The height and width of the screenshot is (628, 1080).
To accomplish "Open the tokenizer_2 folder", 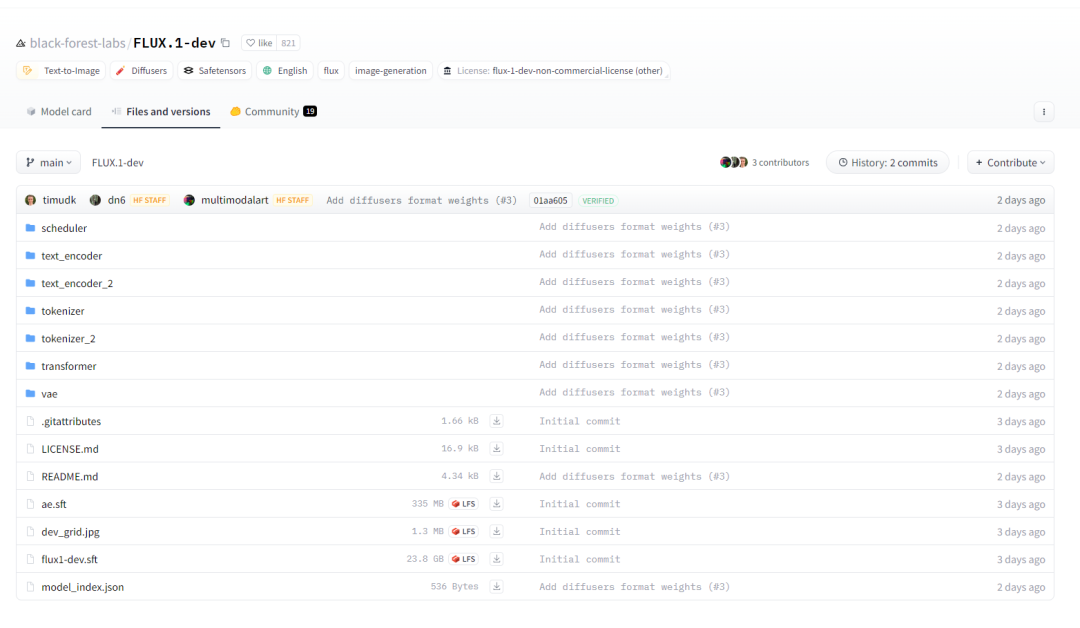I will [68, 338].
